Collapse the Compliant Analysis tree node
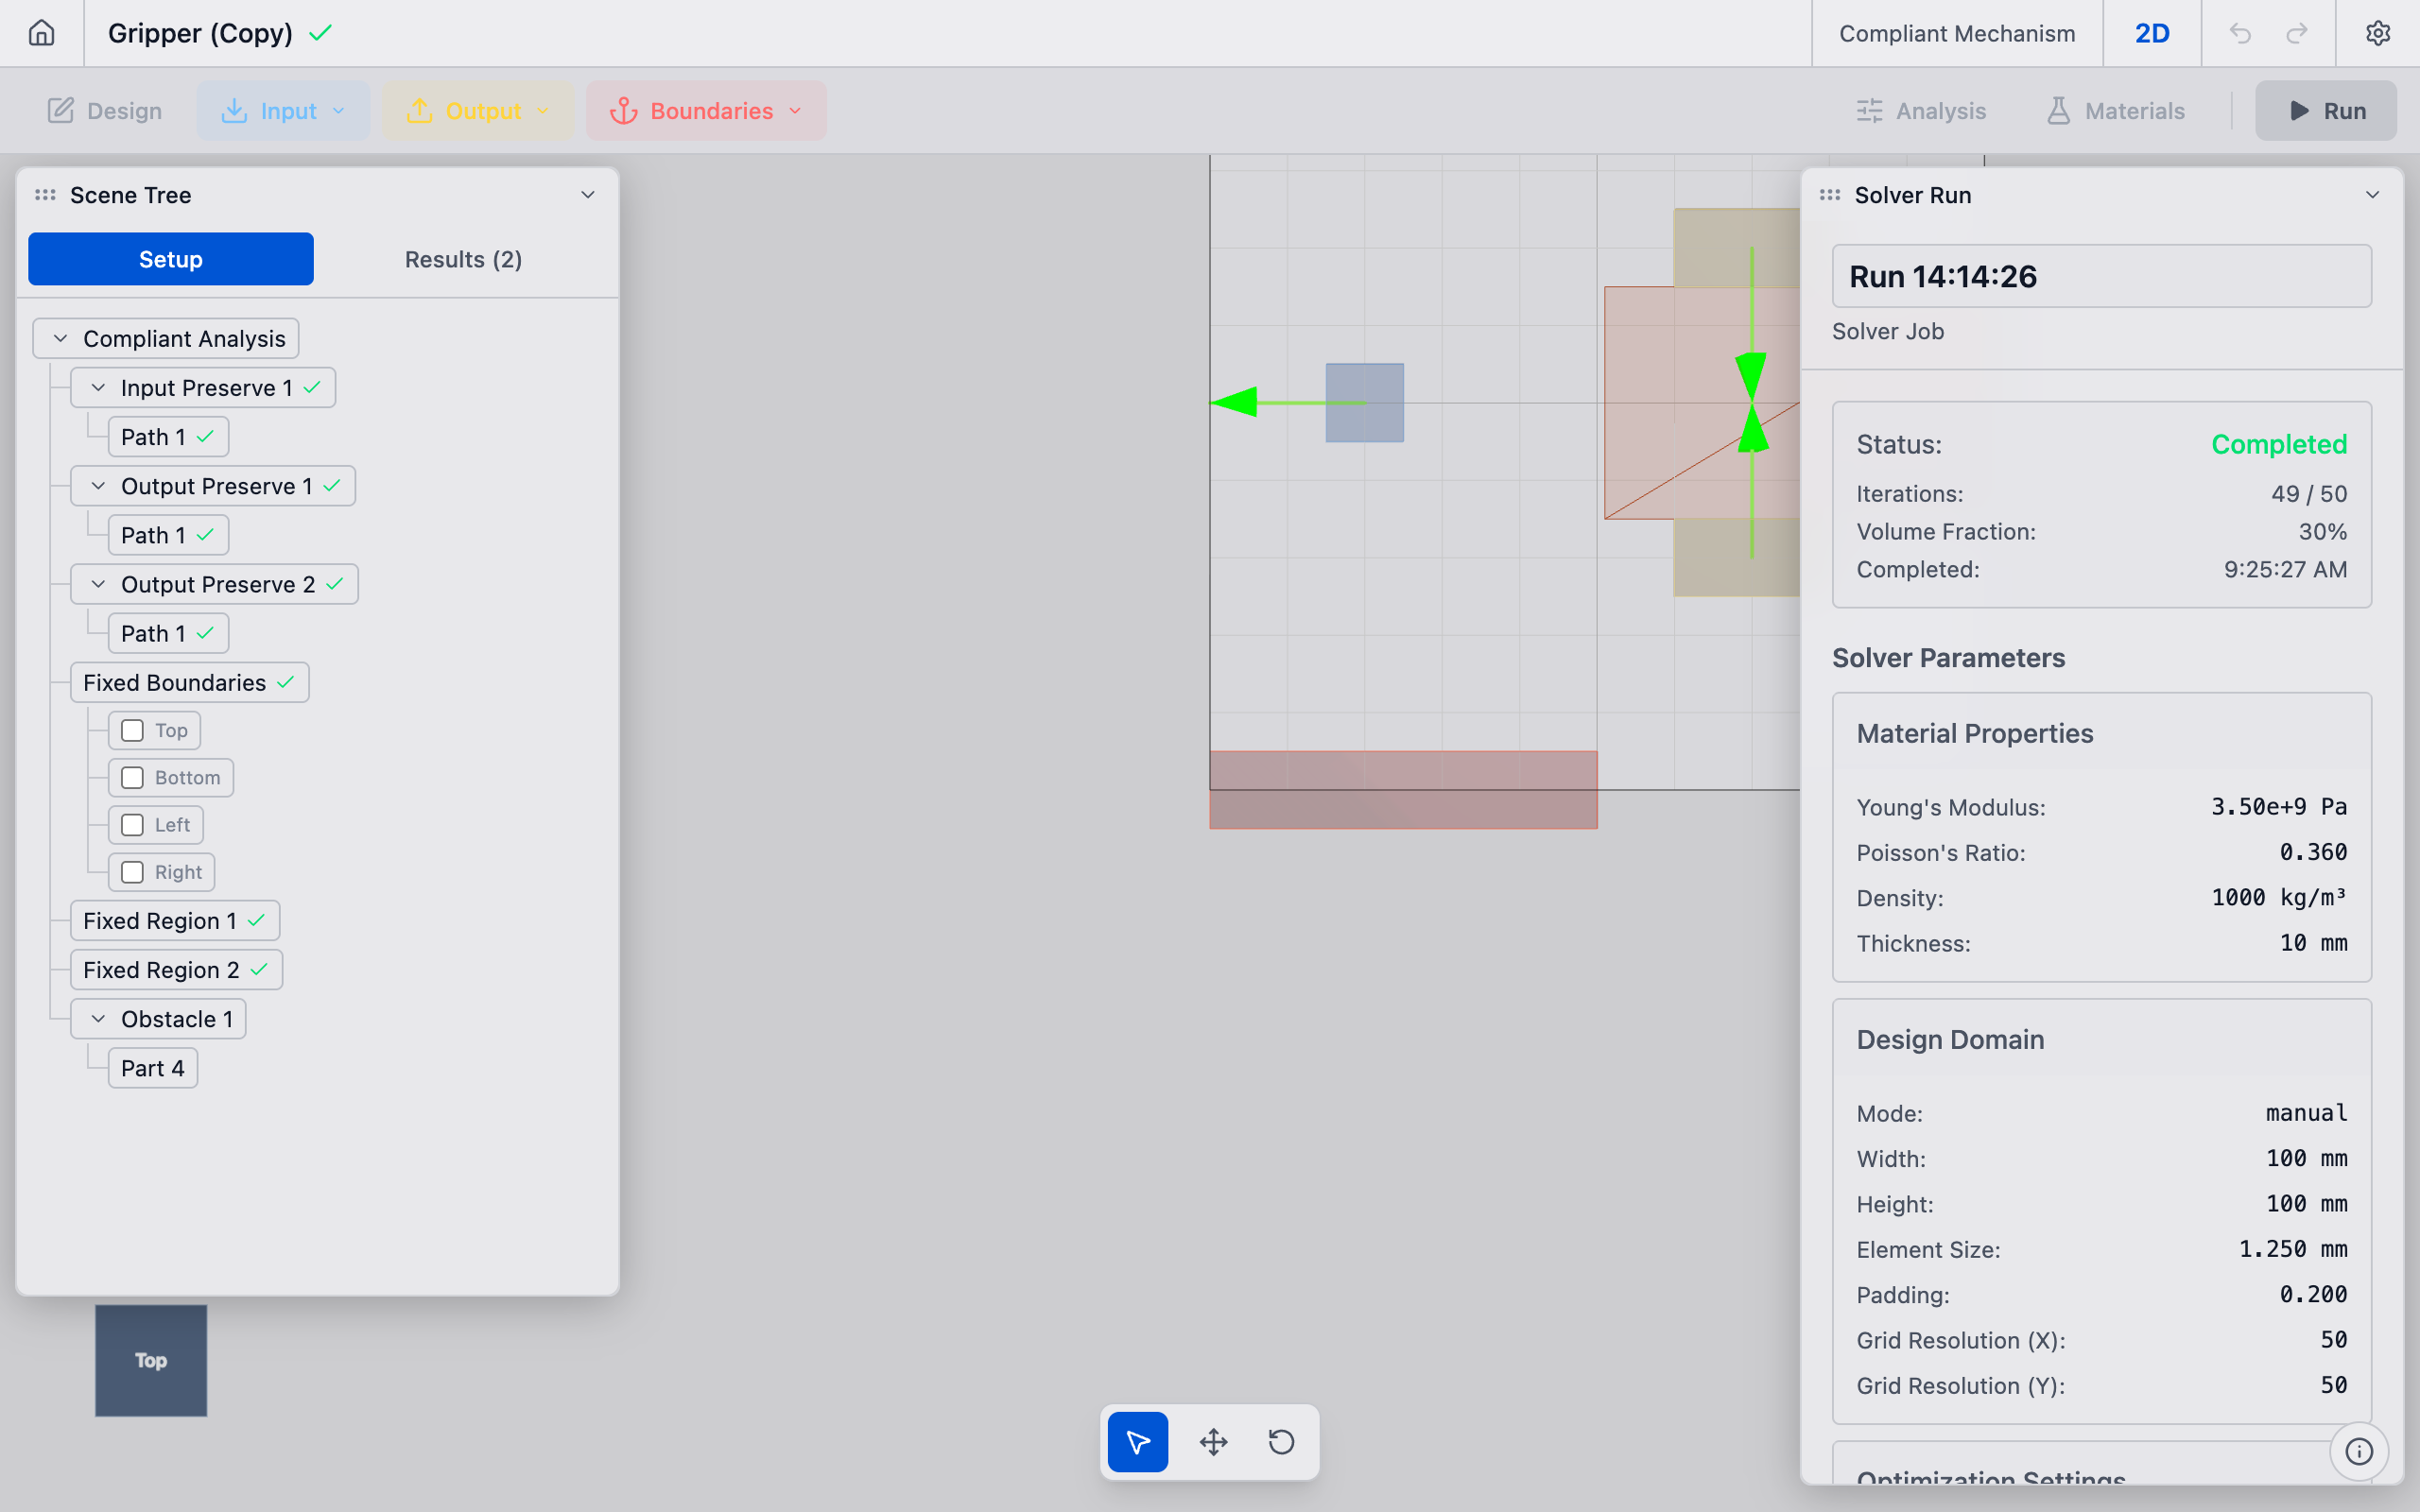 (x=60, y=339)
